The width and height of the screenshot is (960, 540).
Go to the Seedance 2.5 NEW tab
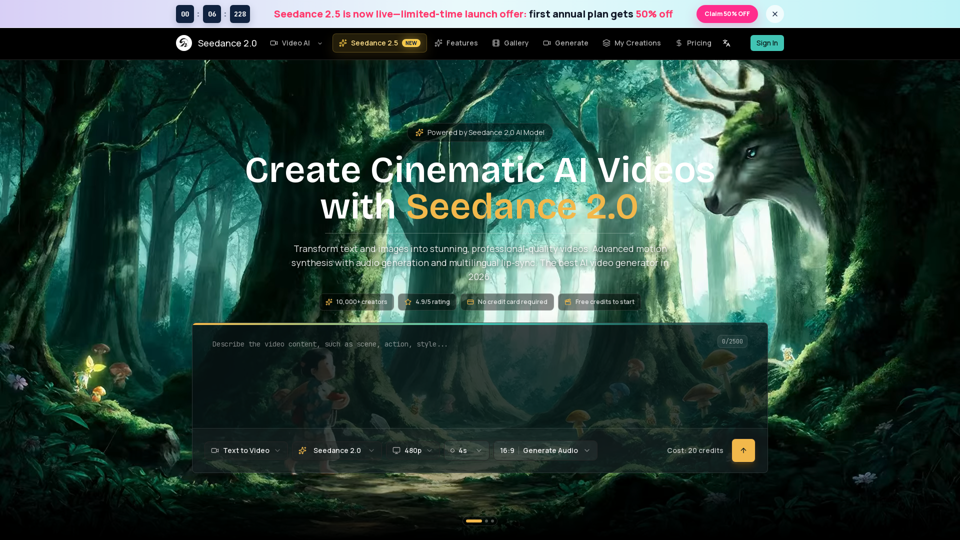(379, 43)
